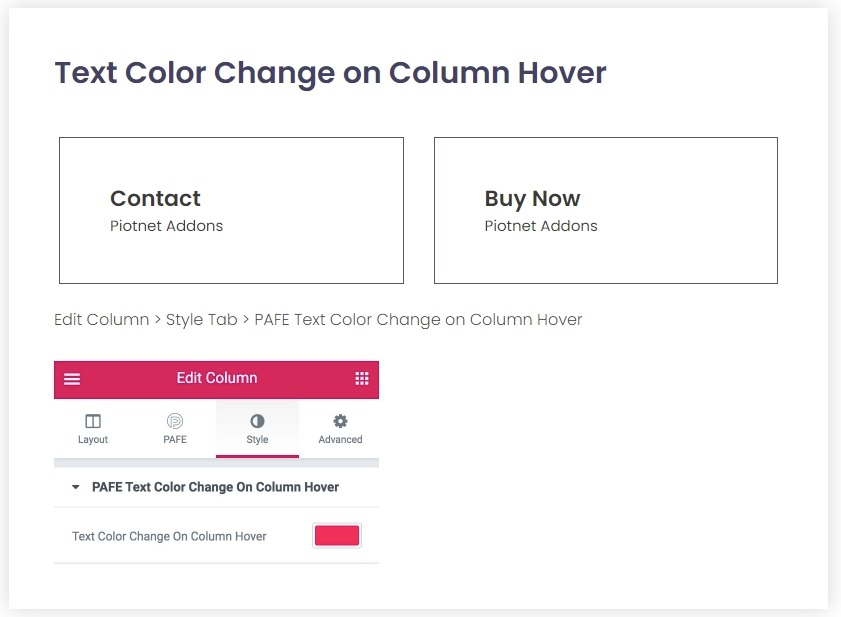Image resolution: width=841 pixels, height=617 pixels.
Task: Click the Advanced gear icon
Action: coord(340,420)
